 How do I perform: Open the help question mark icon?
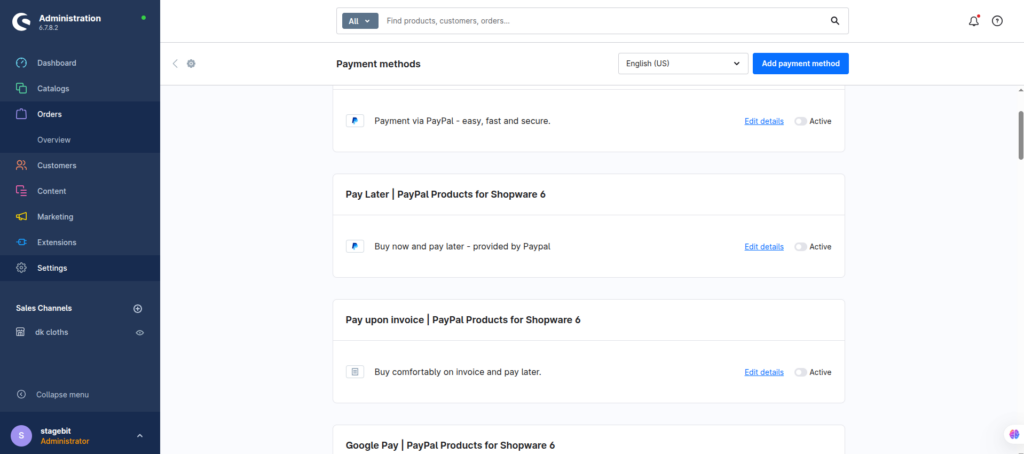(x=997, y=21)
